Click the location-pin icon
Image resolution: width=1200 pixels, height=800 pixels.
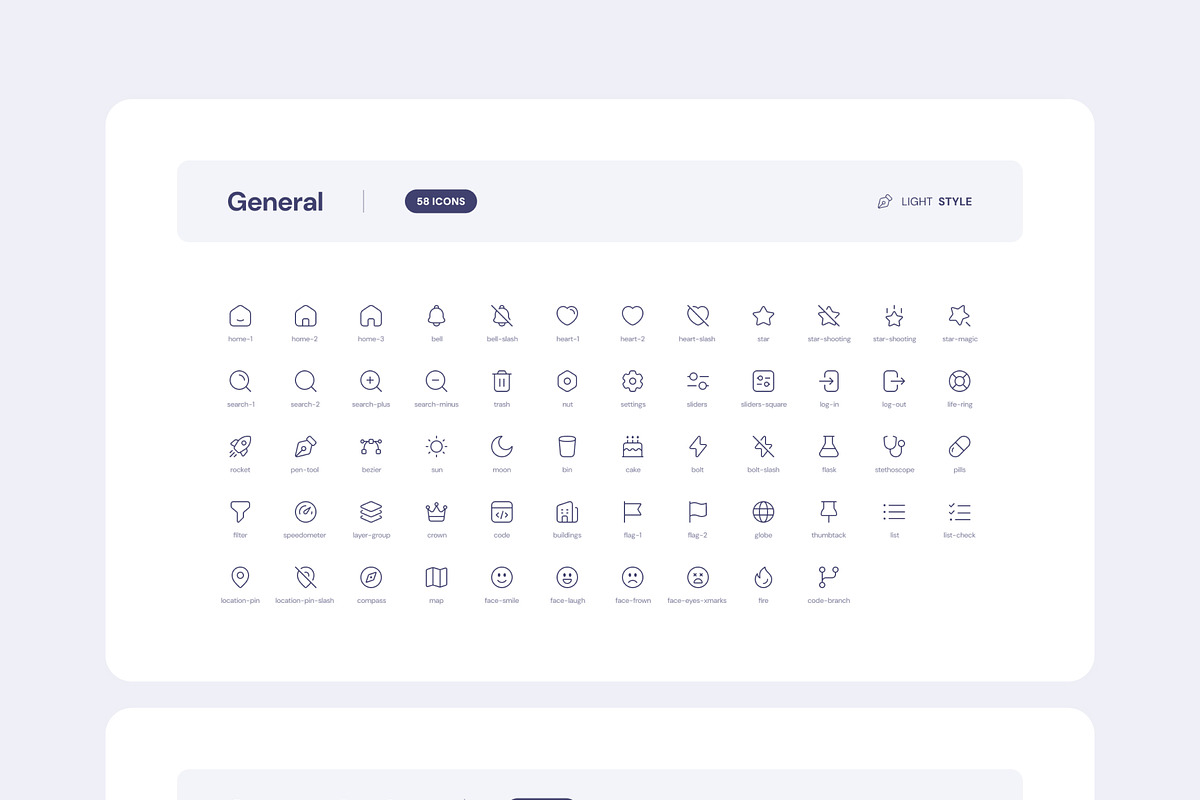240,578
